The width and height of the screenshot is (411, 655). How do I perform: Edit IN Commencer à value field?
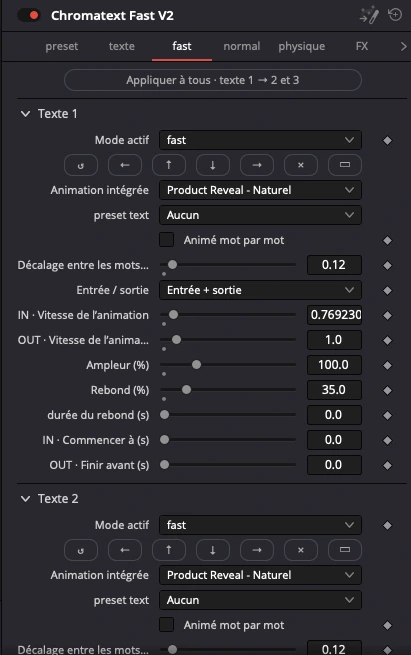(x=334, y=440)
